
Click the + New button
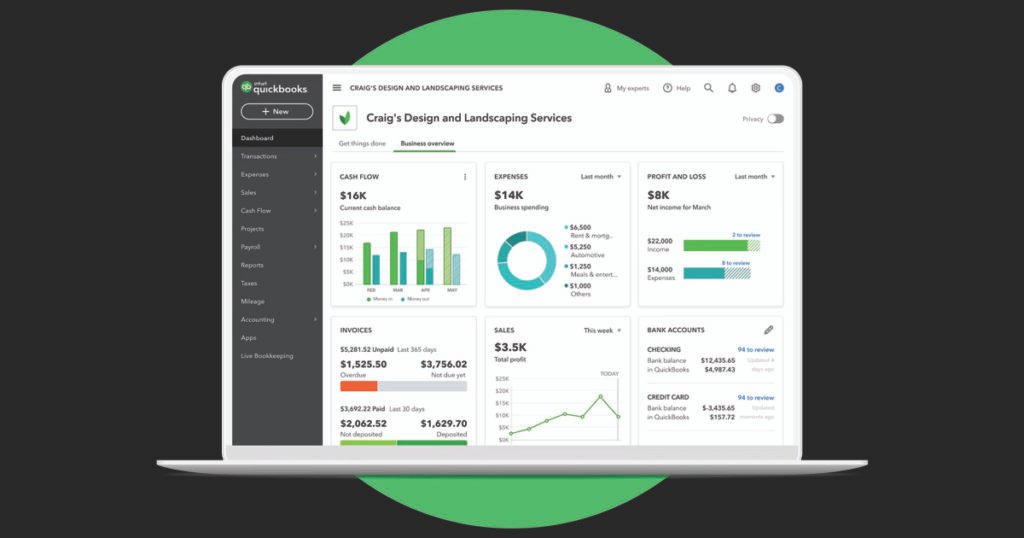tap(277, 112)
